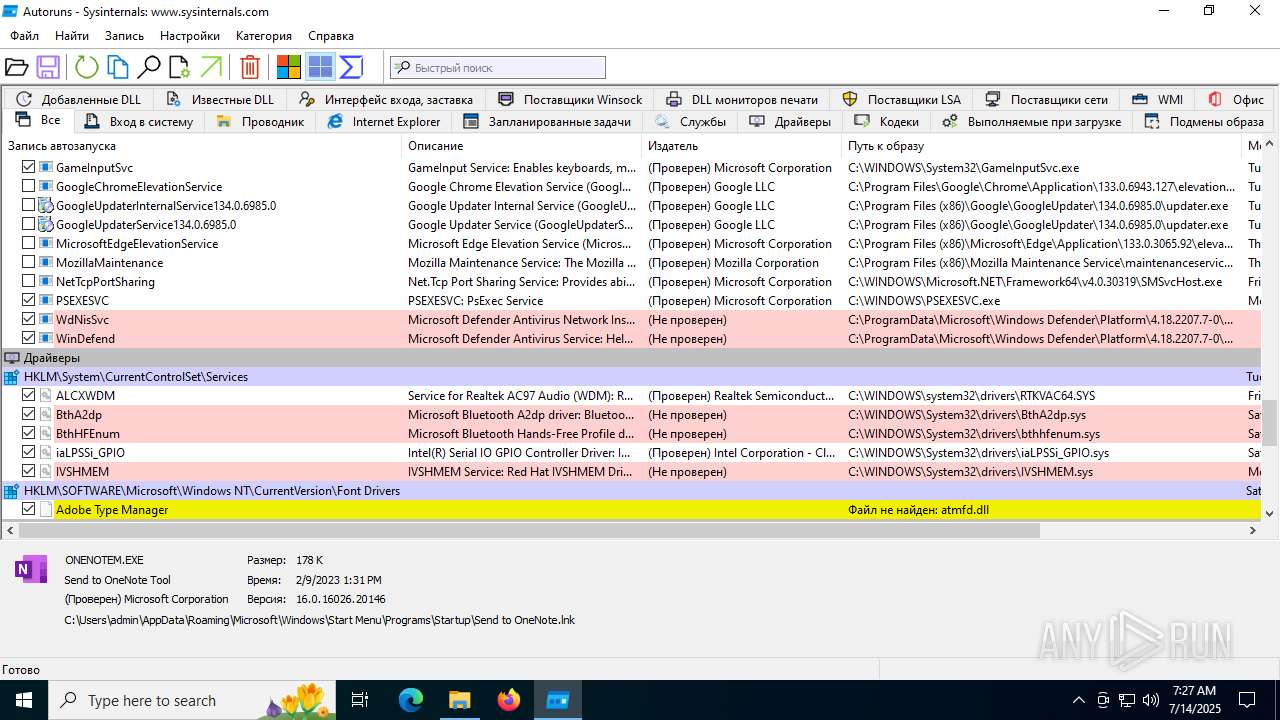This screenshot has height=720, width=1280.
Task: Click the Windows taskbar search box
Action: tap(193, 700)
